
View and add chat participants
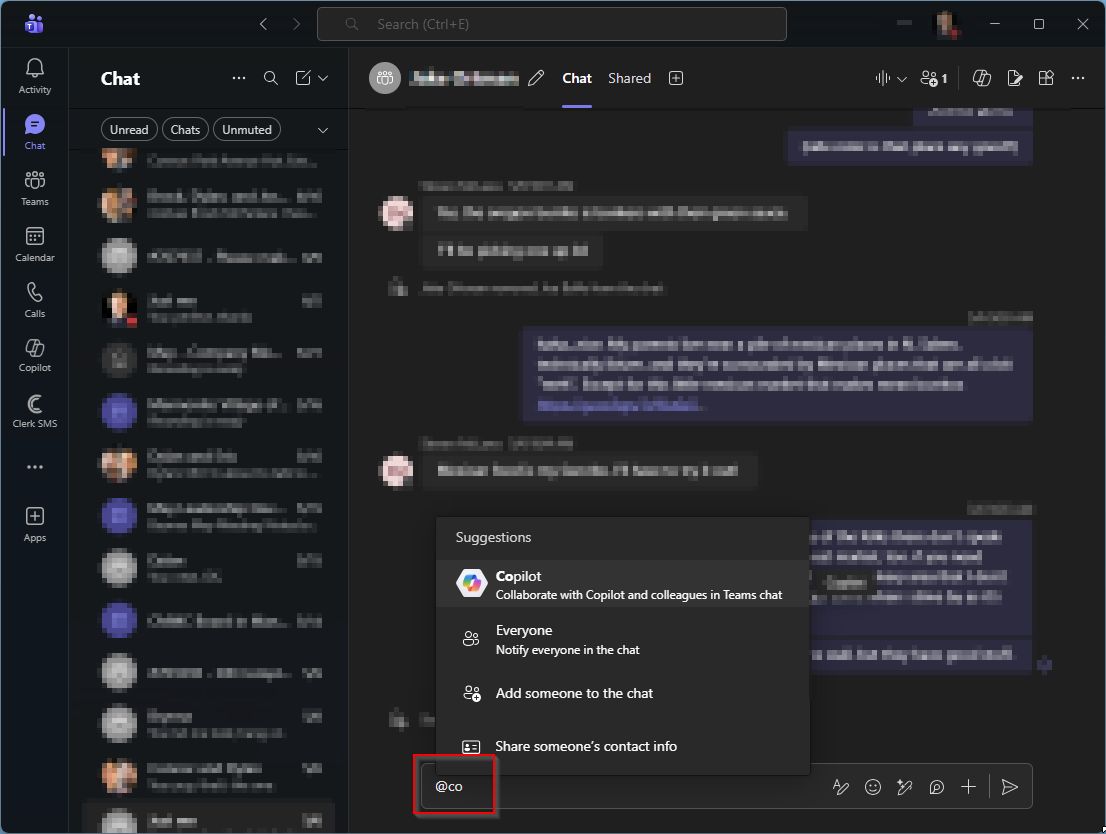tap(934, 78)
